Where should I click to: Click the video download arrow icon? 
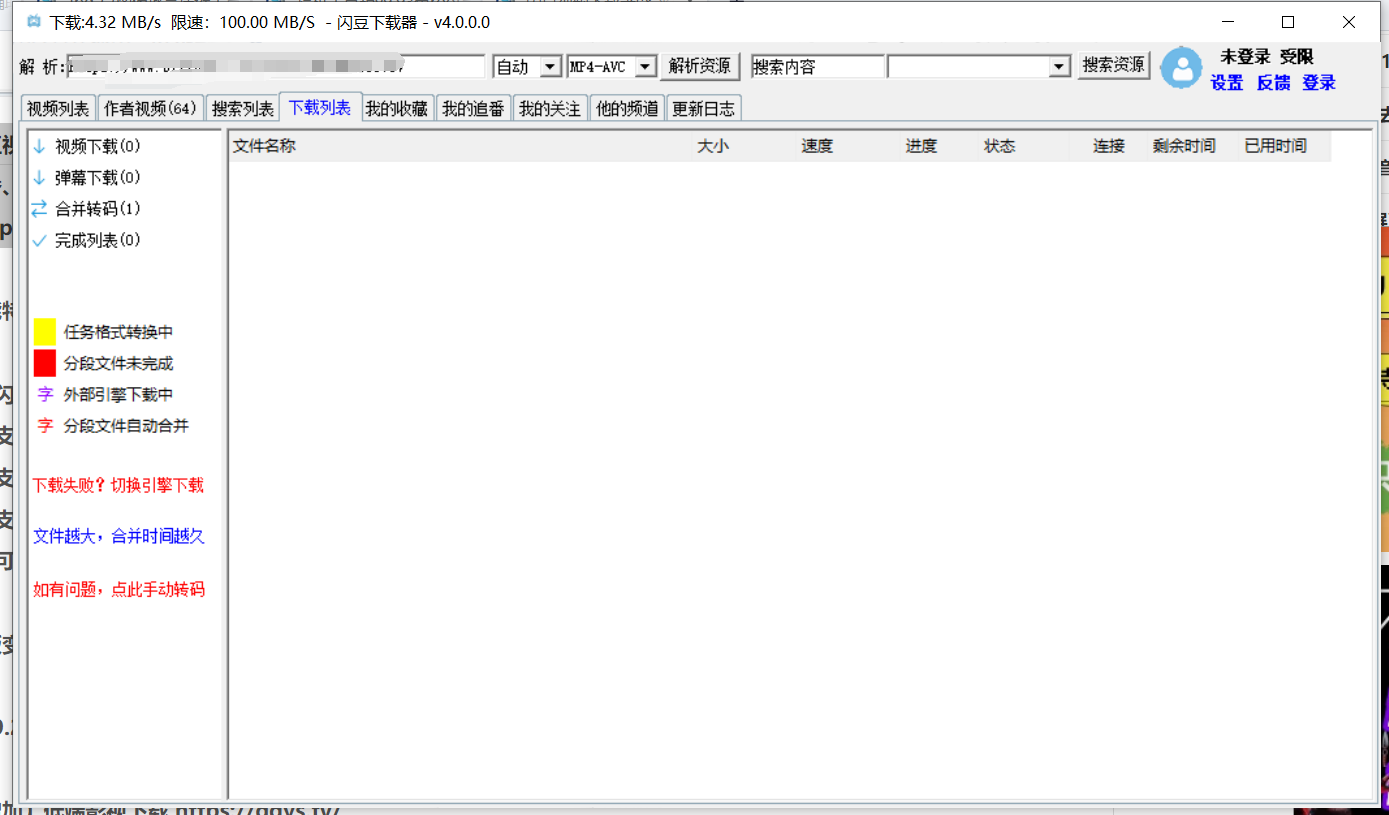(39, 147)
